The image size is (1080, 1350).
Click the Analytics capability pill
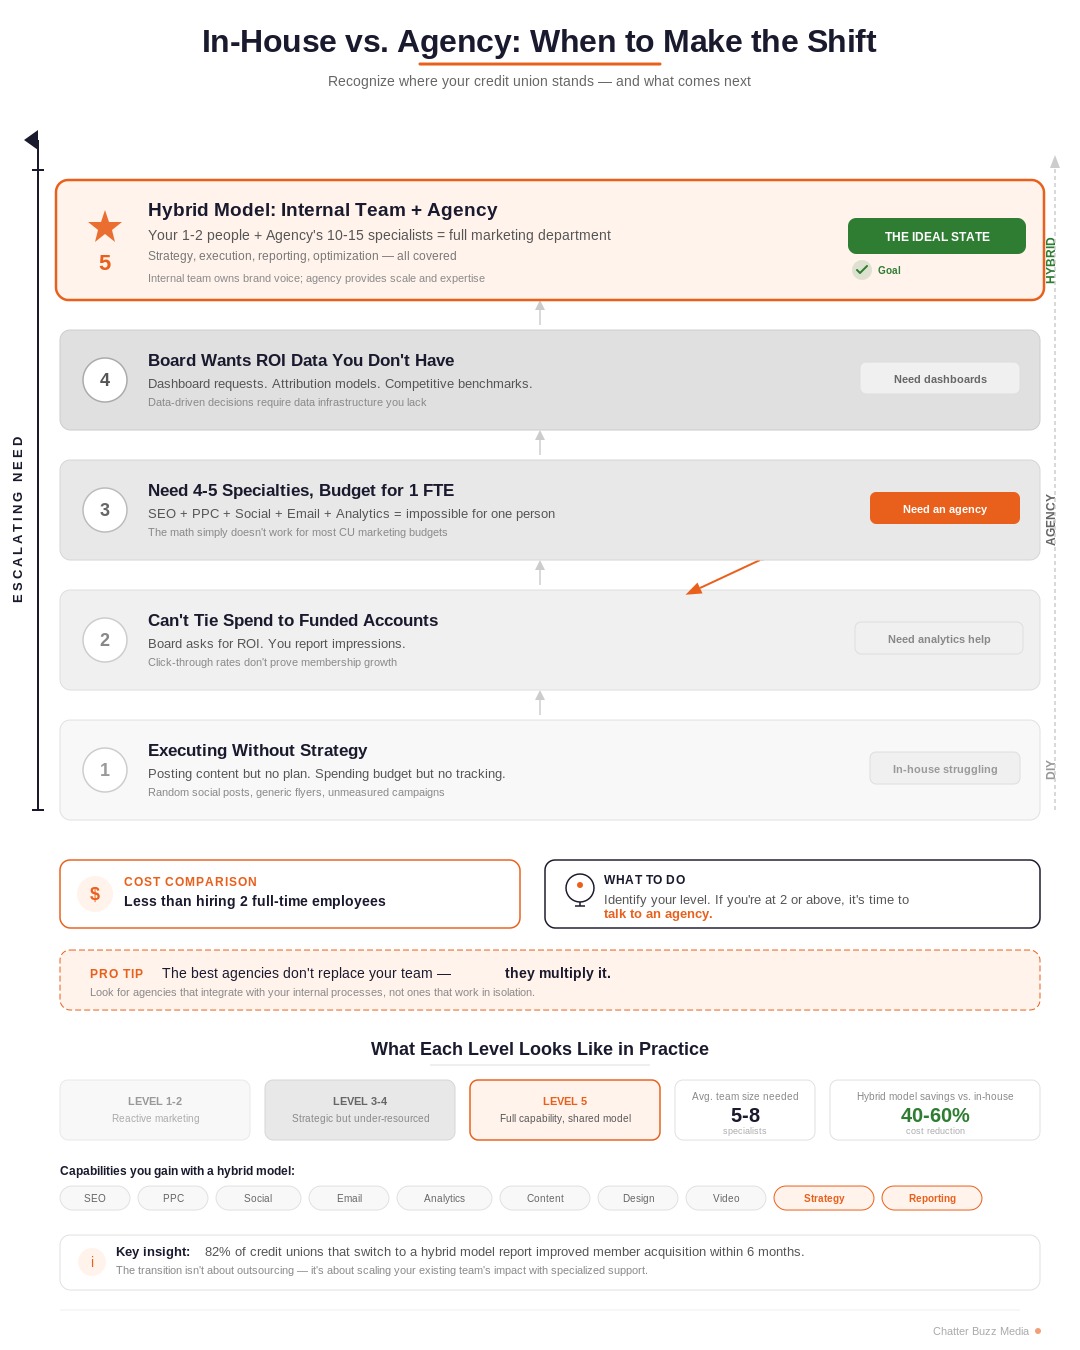click(444, 1198)
